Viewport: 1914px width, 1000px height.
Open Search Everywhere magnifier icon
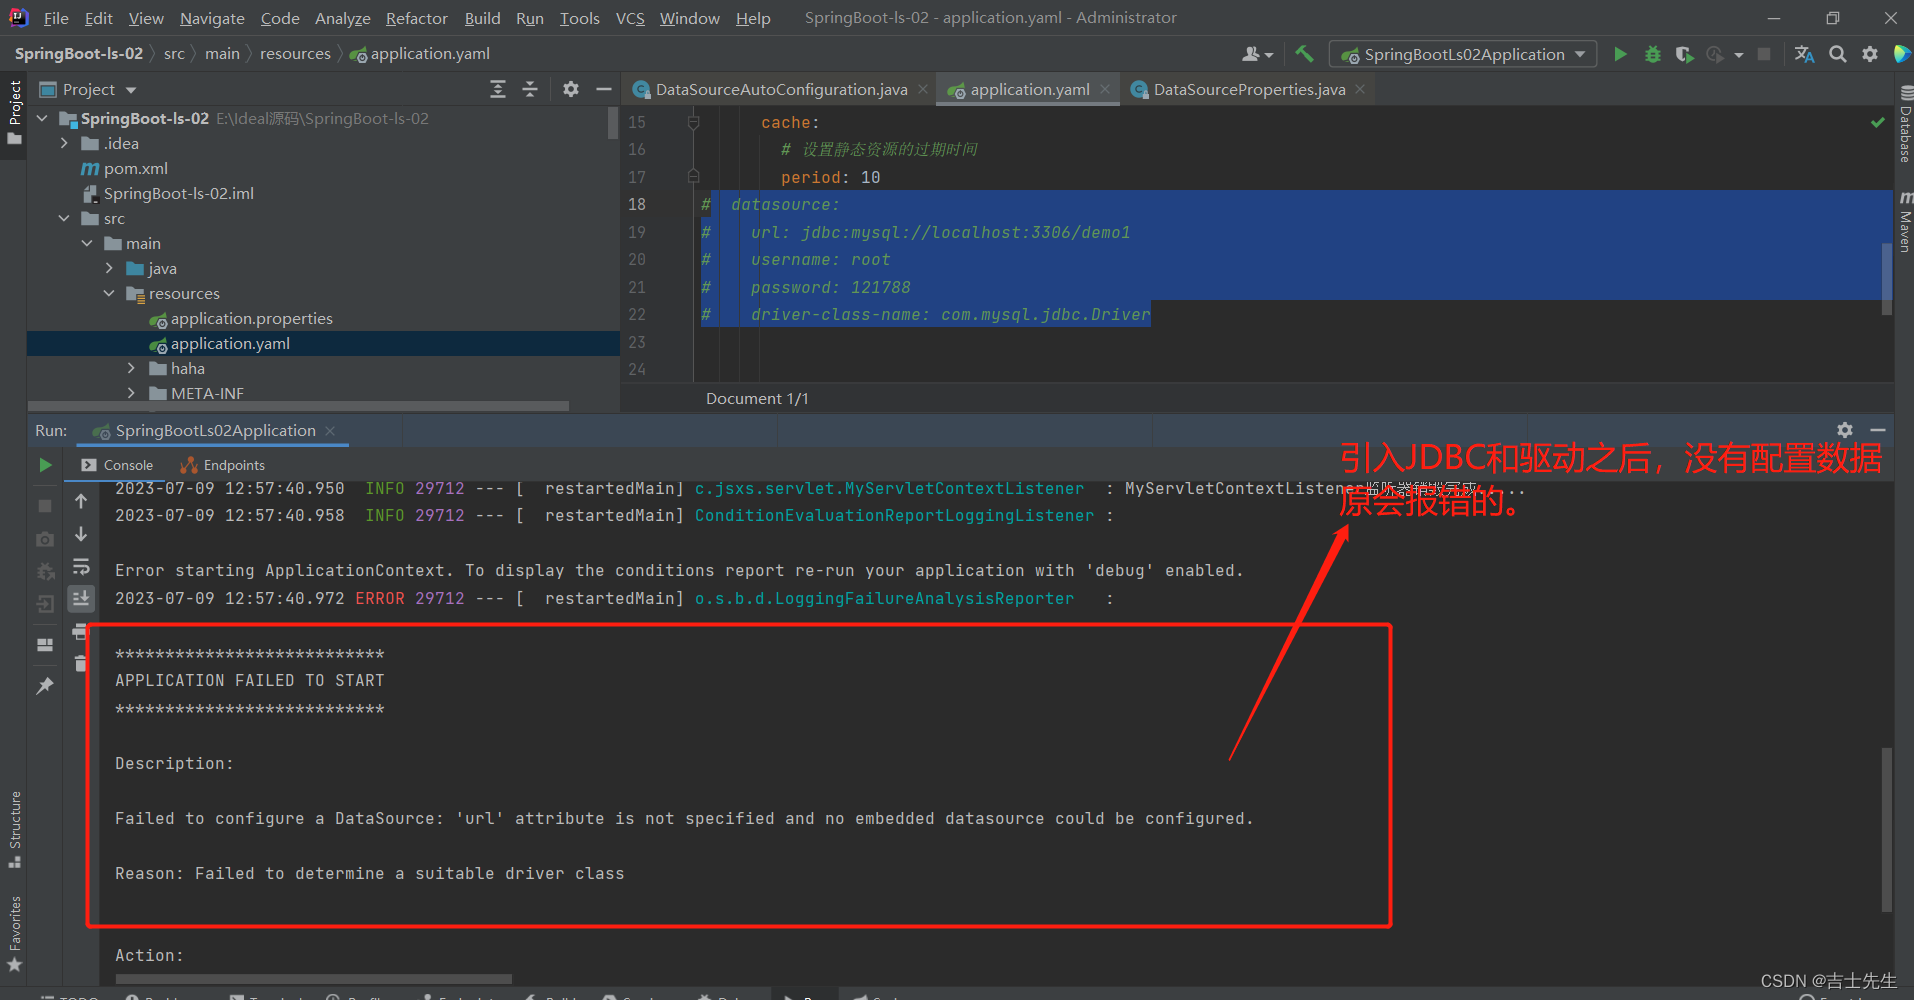coord(1837,54)
